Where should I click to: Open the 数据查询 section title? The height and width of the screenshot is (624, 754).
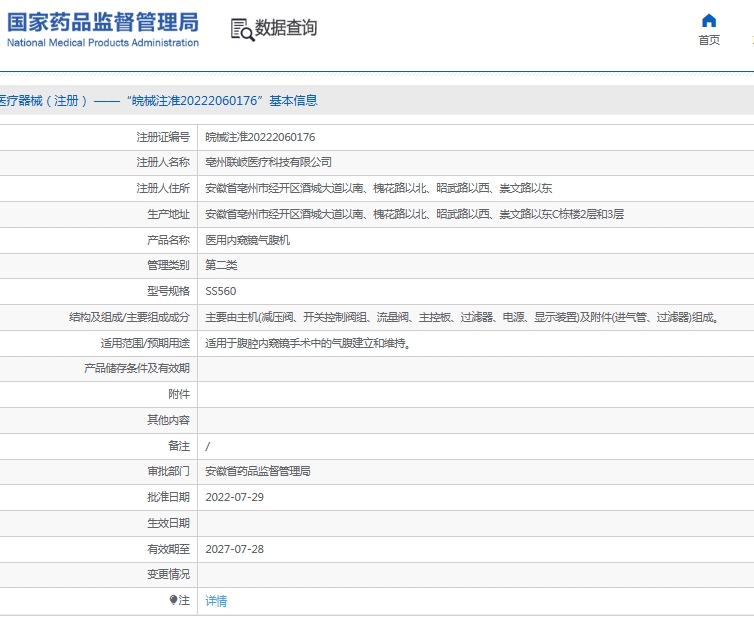pyautogui.click(x=286, y=28)
